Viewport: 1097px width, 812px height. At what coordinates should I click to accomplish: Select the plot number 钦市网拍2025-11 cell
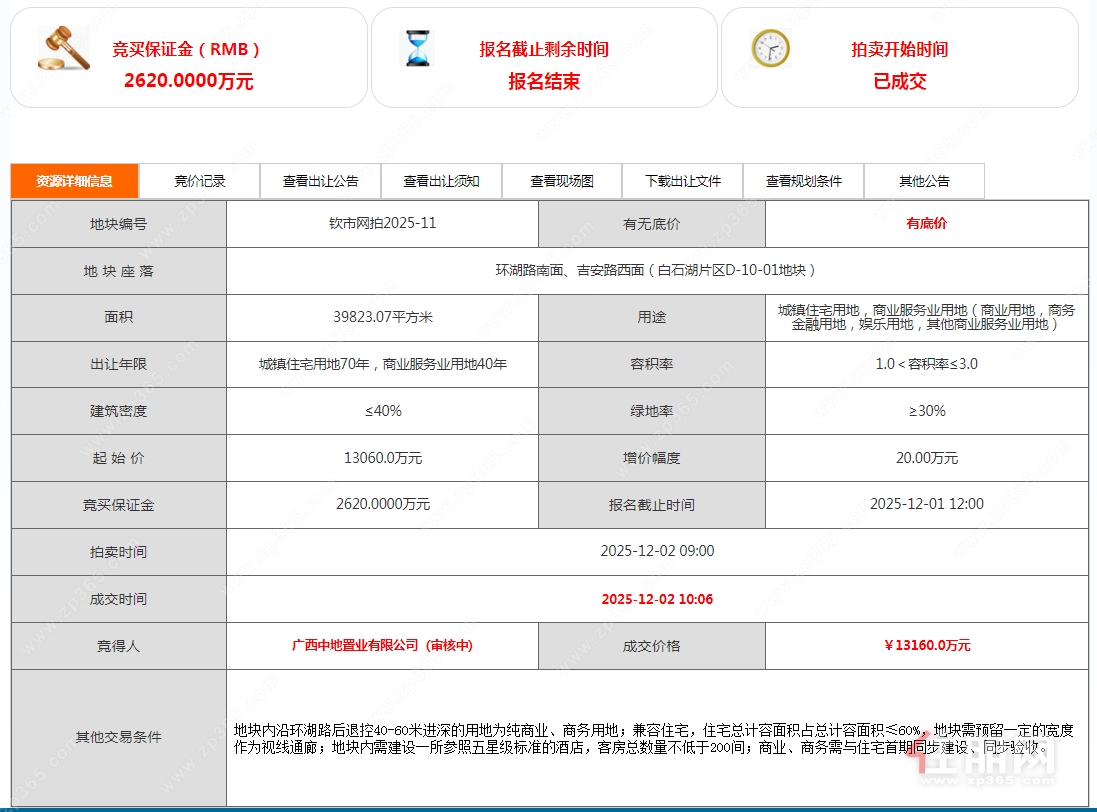(x=382, y=224)
